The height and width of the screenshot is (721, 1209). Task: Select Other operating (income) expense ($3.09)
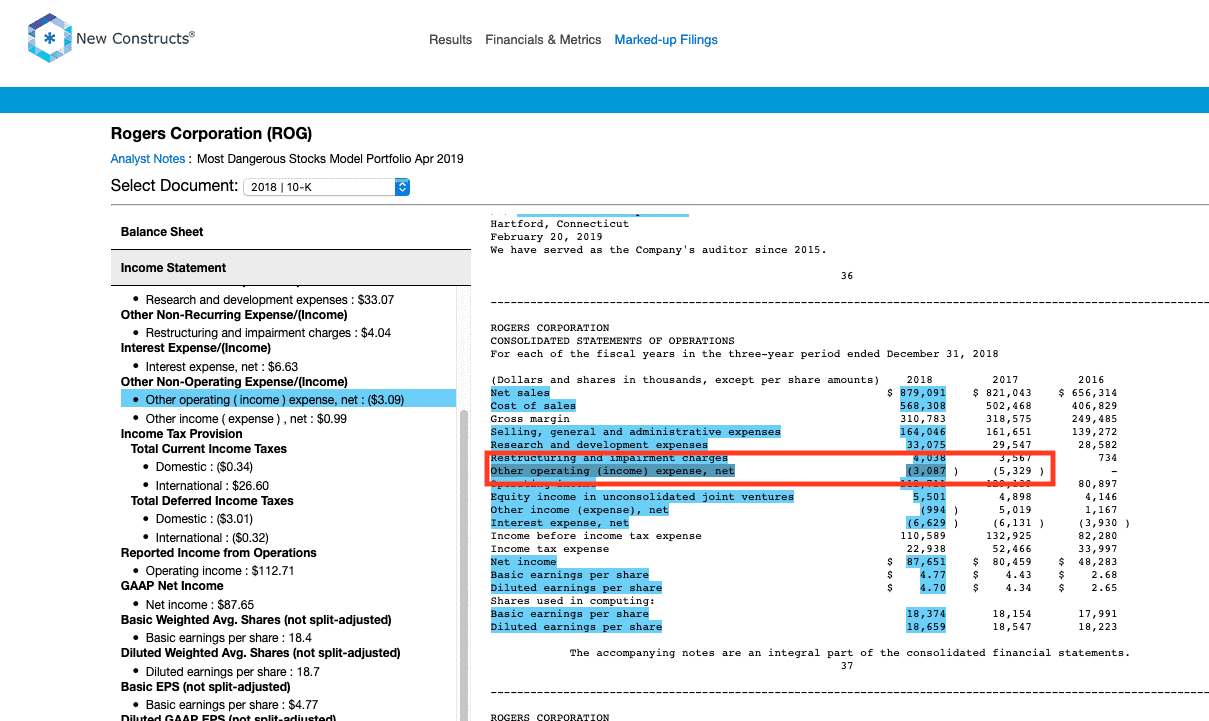point(288,399)
